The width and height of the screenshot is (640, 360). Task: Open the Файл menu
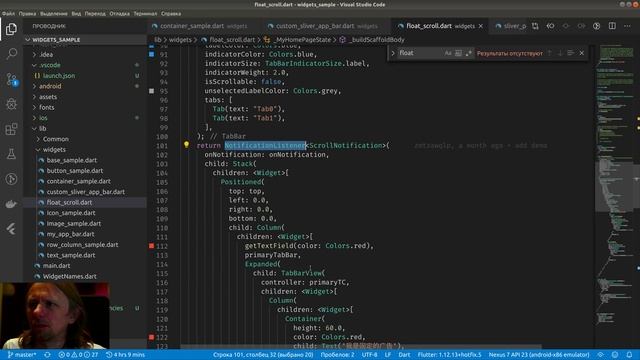[9, 13]
